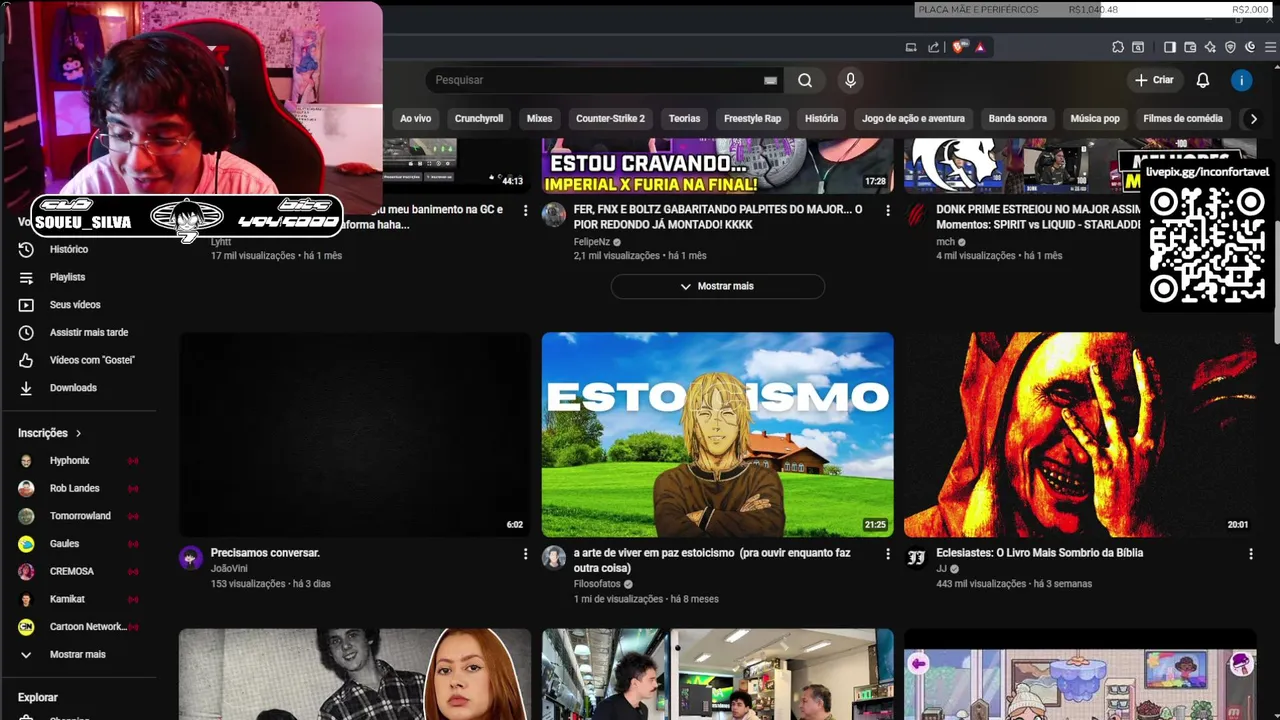The width and height of the screenshot is (1280, 720).
Task: Open Brave VPN shield icon
Action: 1231,47
